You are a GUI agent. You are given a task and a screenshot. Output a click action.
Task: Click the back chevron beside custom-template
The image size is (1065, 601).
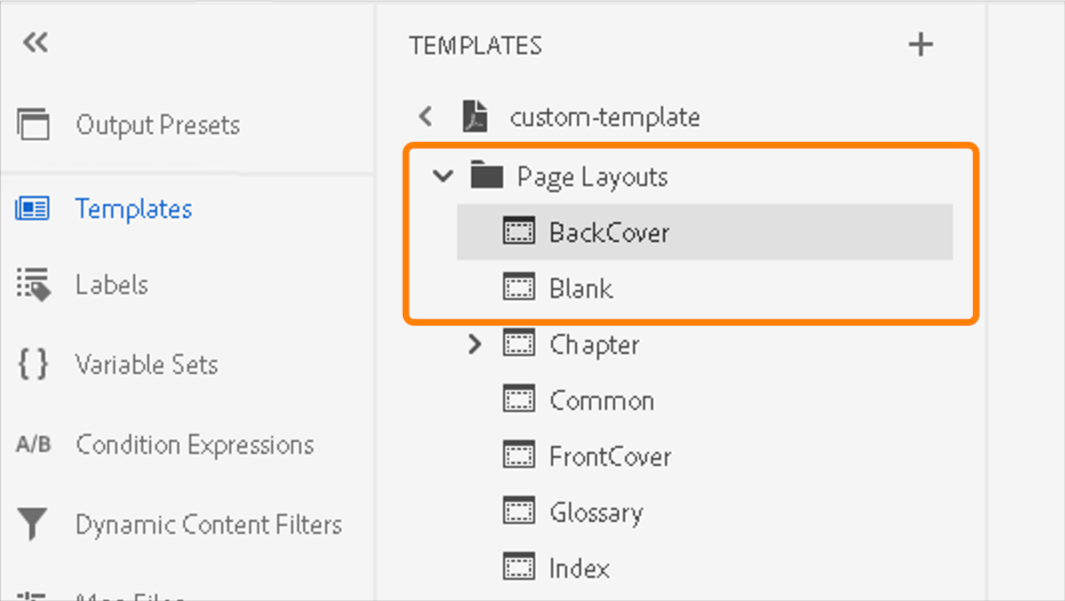click(x=424, y=116)
